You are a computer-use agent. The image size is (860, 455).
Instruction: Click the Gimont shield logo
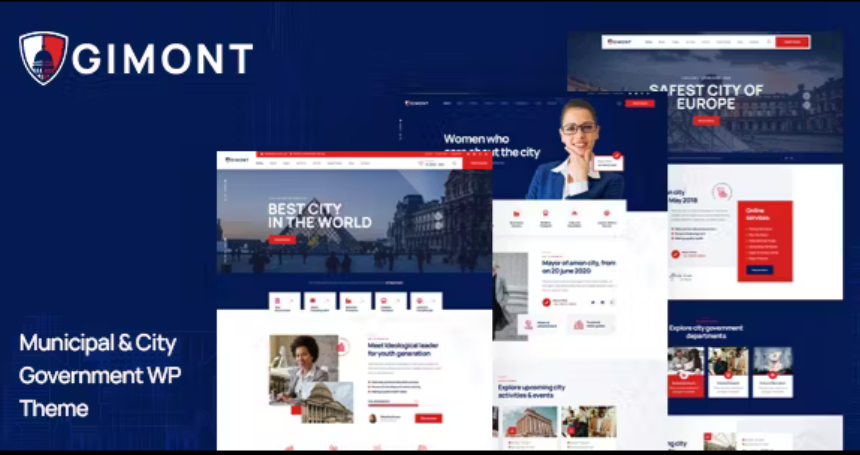tap(43, 58)
